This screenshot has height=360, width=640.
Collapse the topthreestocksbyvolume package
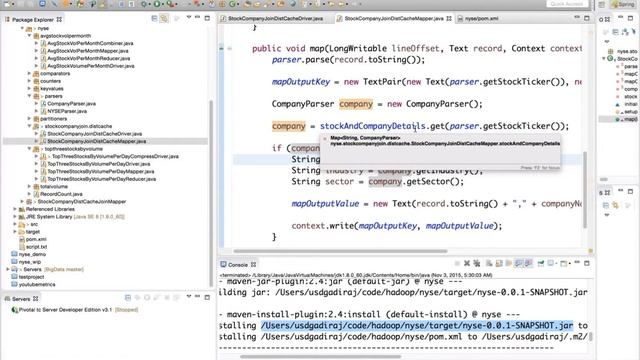[x=29, y=149]
